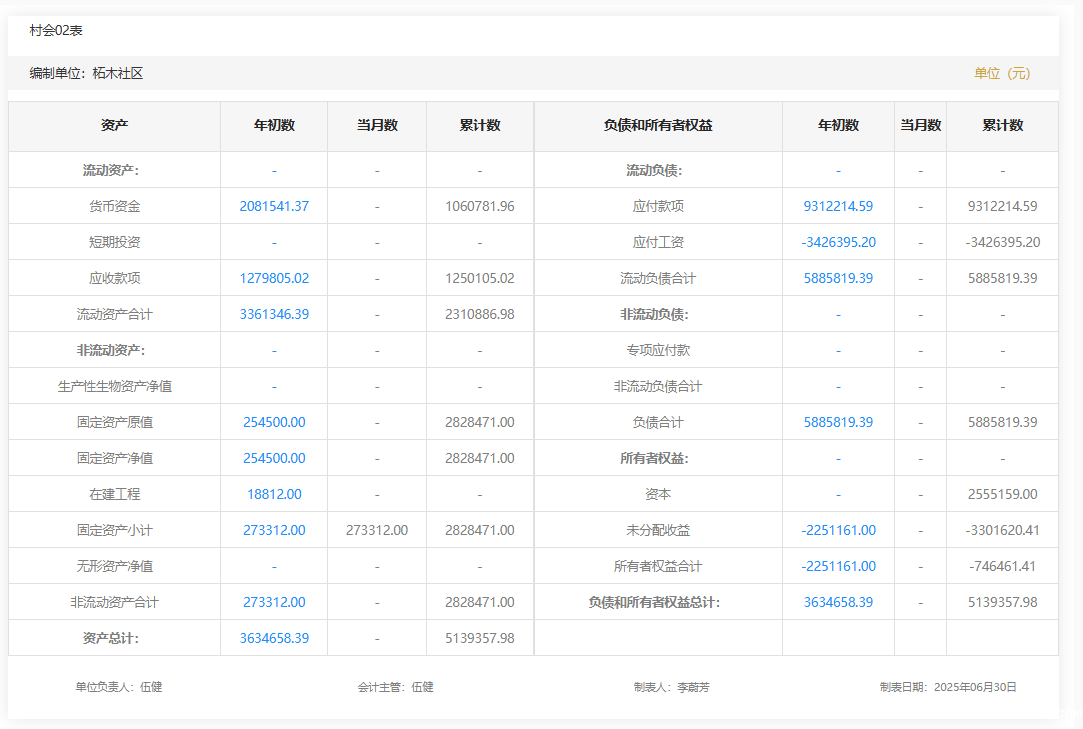Click the 应收款项 year-start value 1279805.02
The height and width of the screenshot is (729, 1083).
click(274, 278)
